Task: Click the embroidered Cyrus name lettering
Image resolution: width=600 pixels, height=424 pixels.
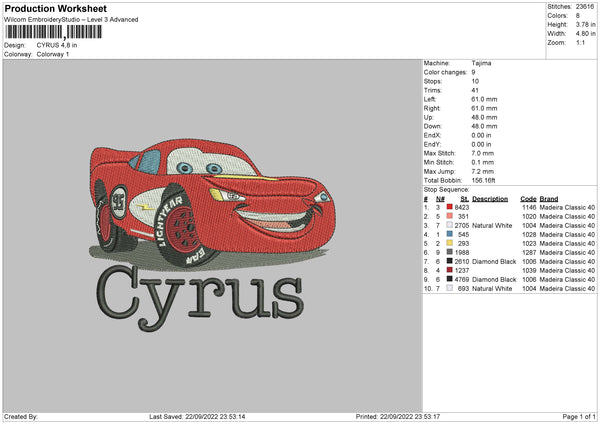Action: (198, 293)
